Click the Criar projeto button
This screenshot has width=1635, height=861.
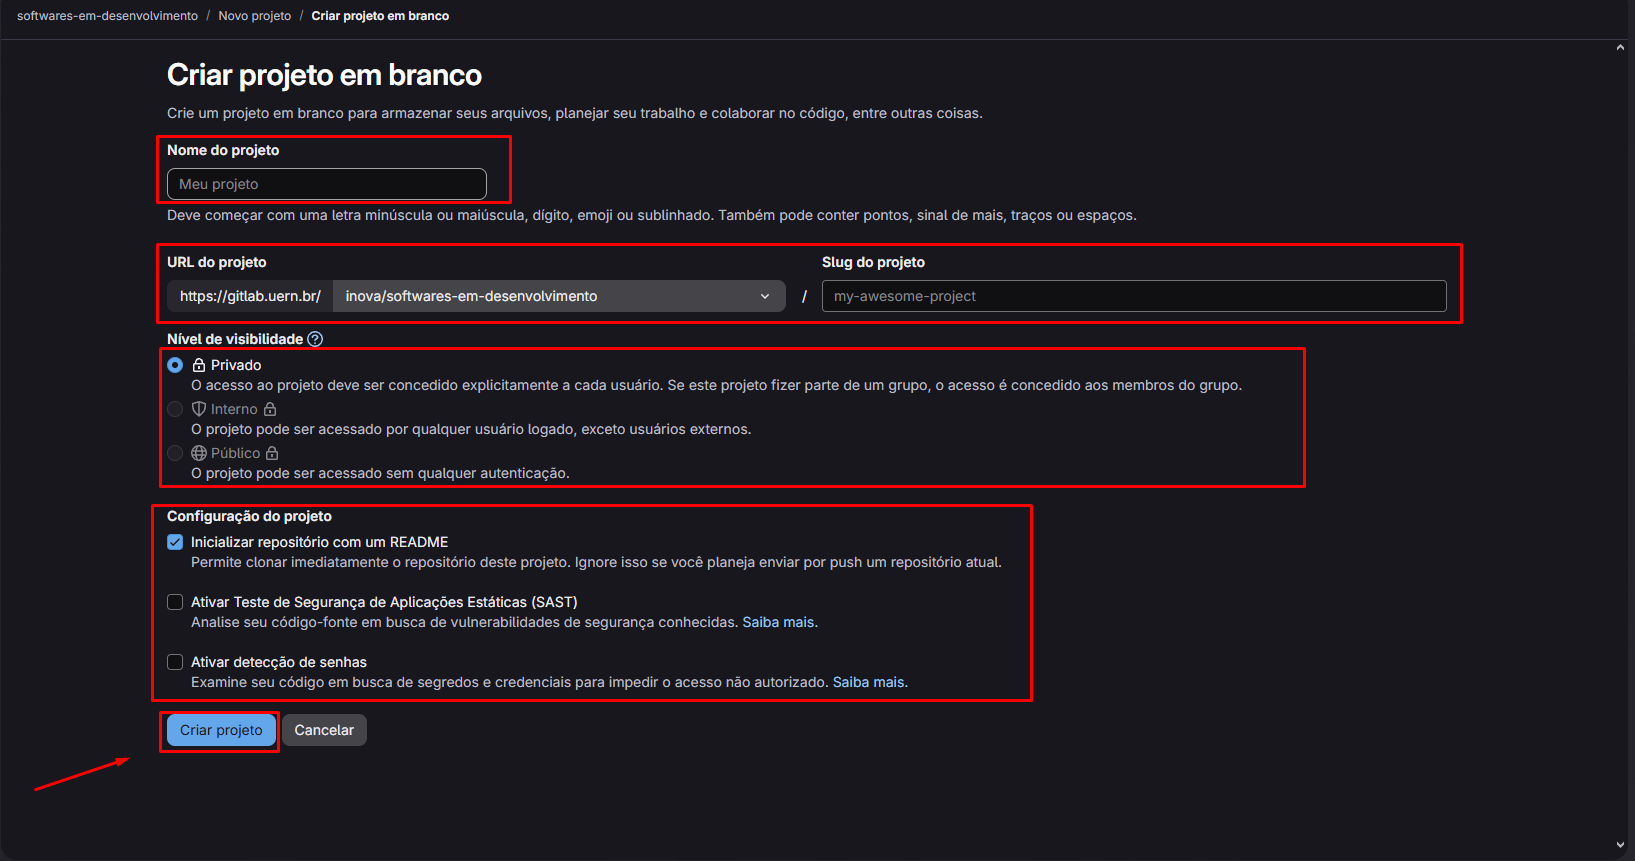[x=221, y=730]
